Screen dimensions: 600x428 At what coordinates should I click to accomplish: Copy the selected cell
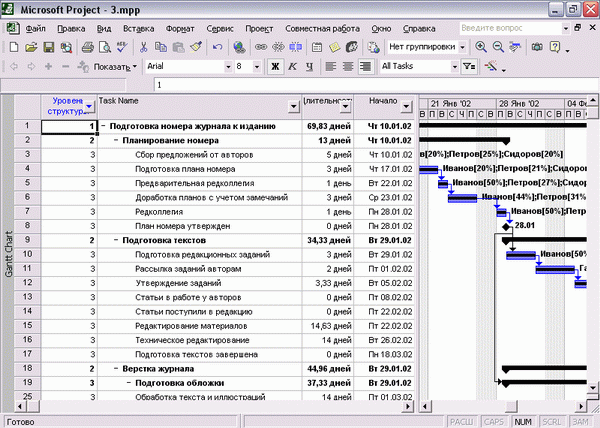[161, 47]
